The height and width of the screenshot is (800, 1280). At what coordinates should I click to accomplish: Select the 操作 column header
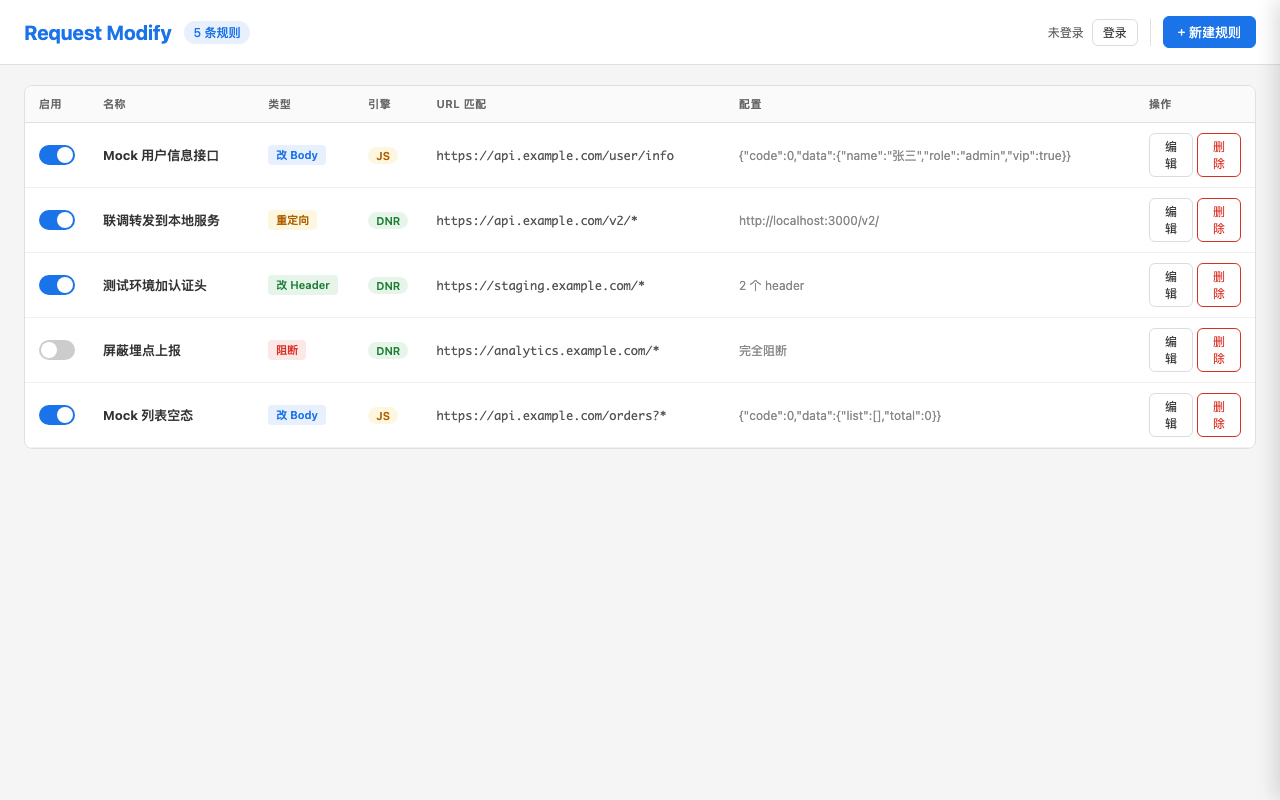click(1160, 104)
